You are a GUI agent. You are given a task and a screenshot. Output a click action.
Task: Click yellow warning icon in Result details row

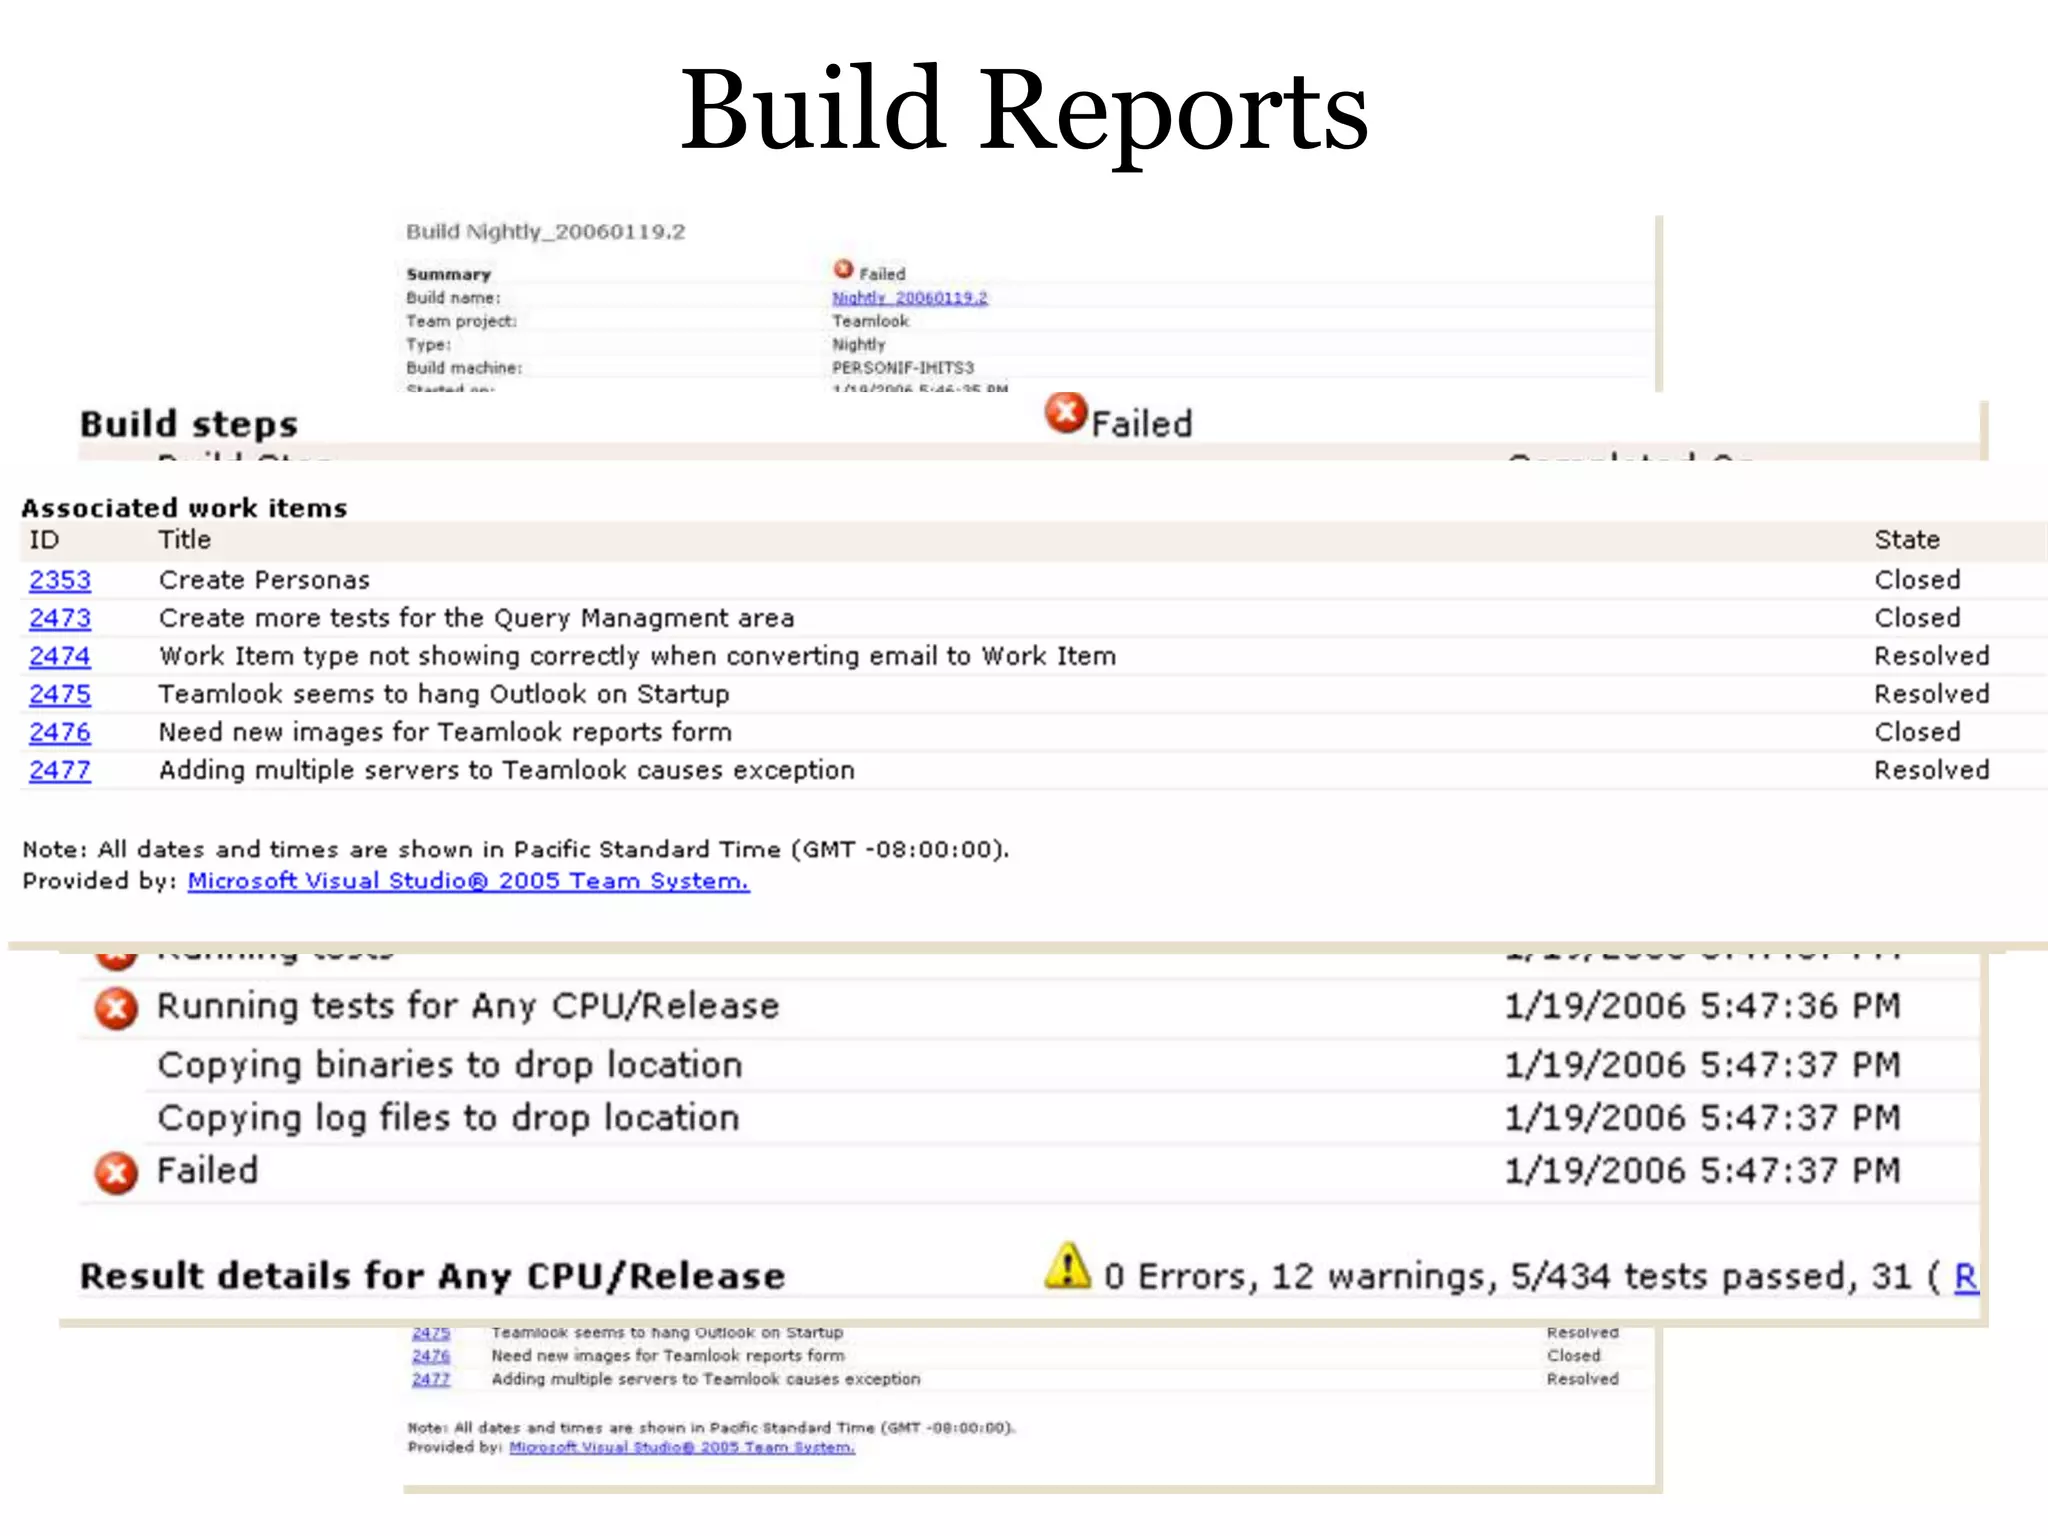point(1067,1267)
